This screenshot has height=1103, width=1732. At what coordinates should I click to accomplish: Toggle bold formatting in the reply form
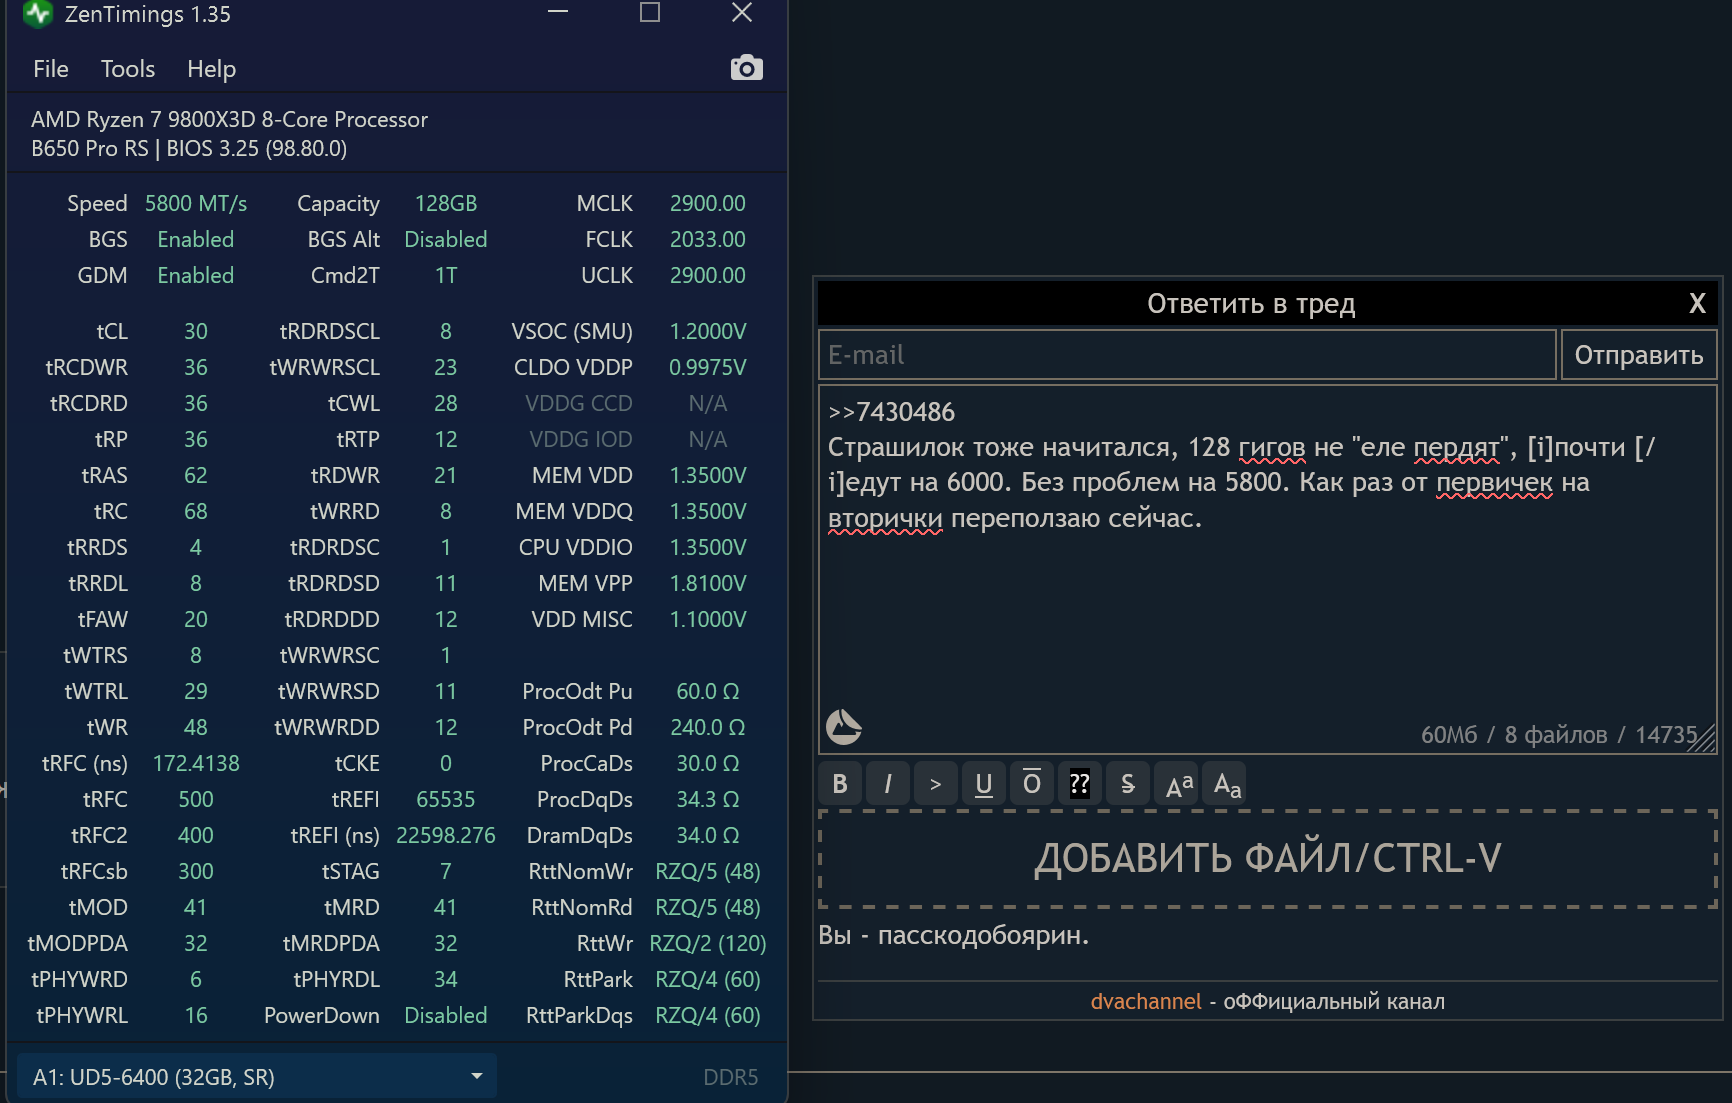(840, 784)
